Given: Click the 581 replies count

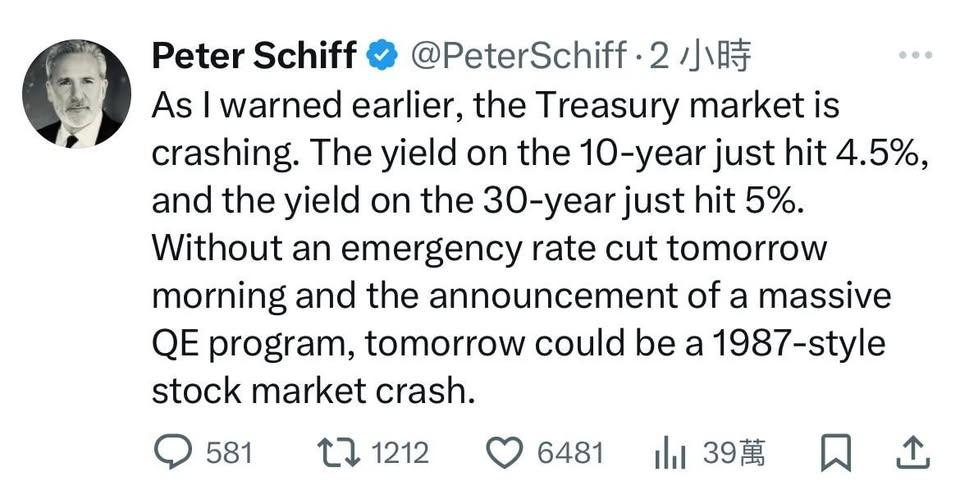Looking at the screenshot, I should [229, 453].
